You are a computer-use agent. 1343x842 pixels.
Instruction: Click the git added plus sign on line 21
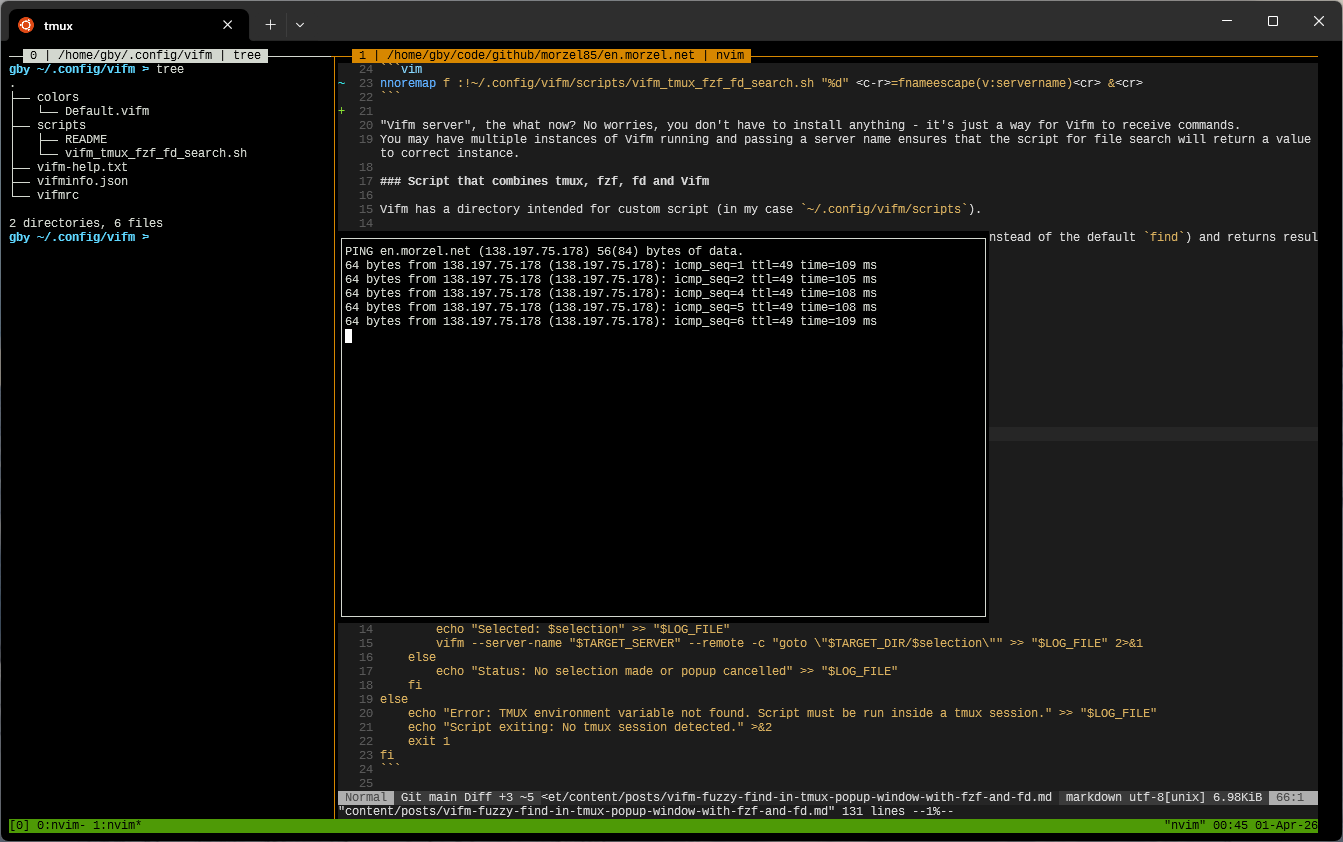tap(342, 112)
